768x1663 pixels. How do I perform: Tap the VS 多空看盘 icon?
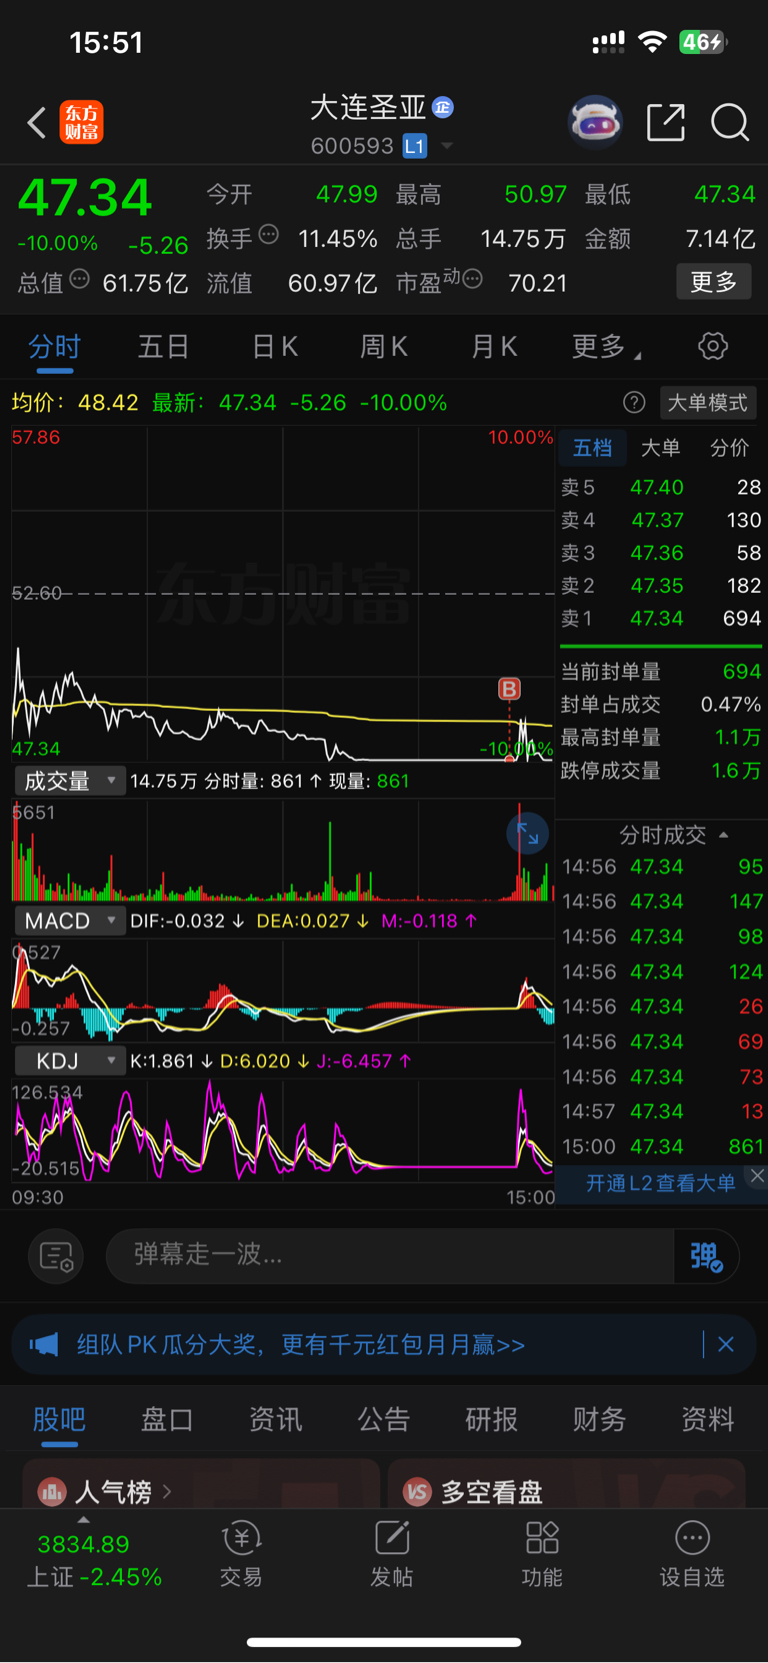click(417, 1492)
